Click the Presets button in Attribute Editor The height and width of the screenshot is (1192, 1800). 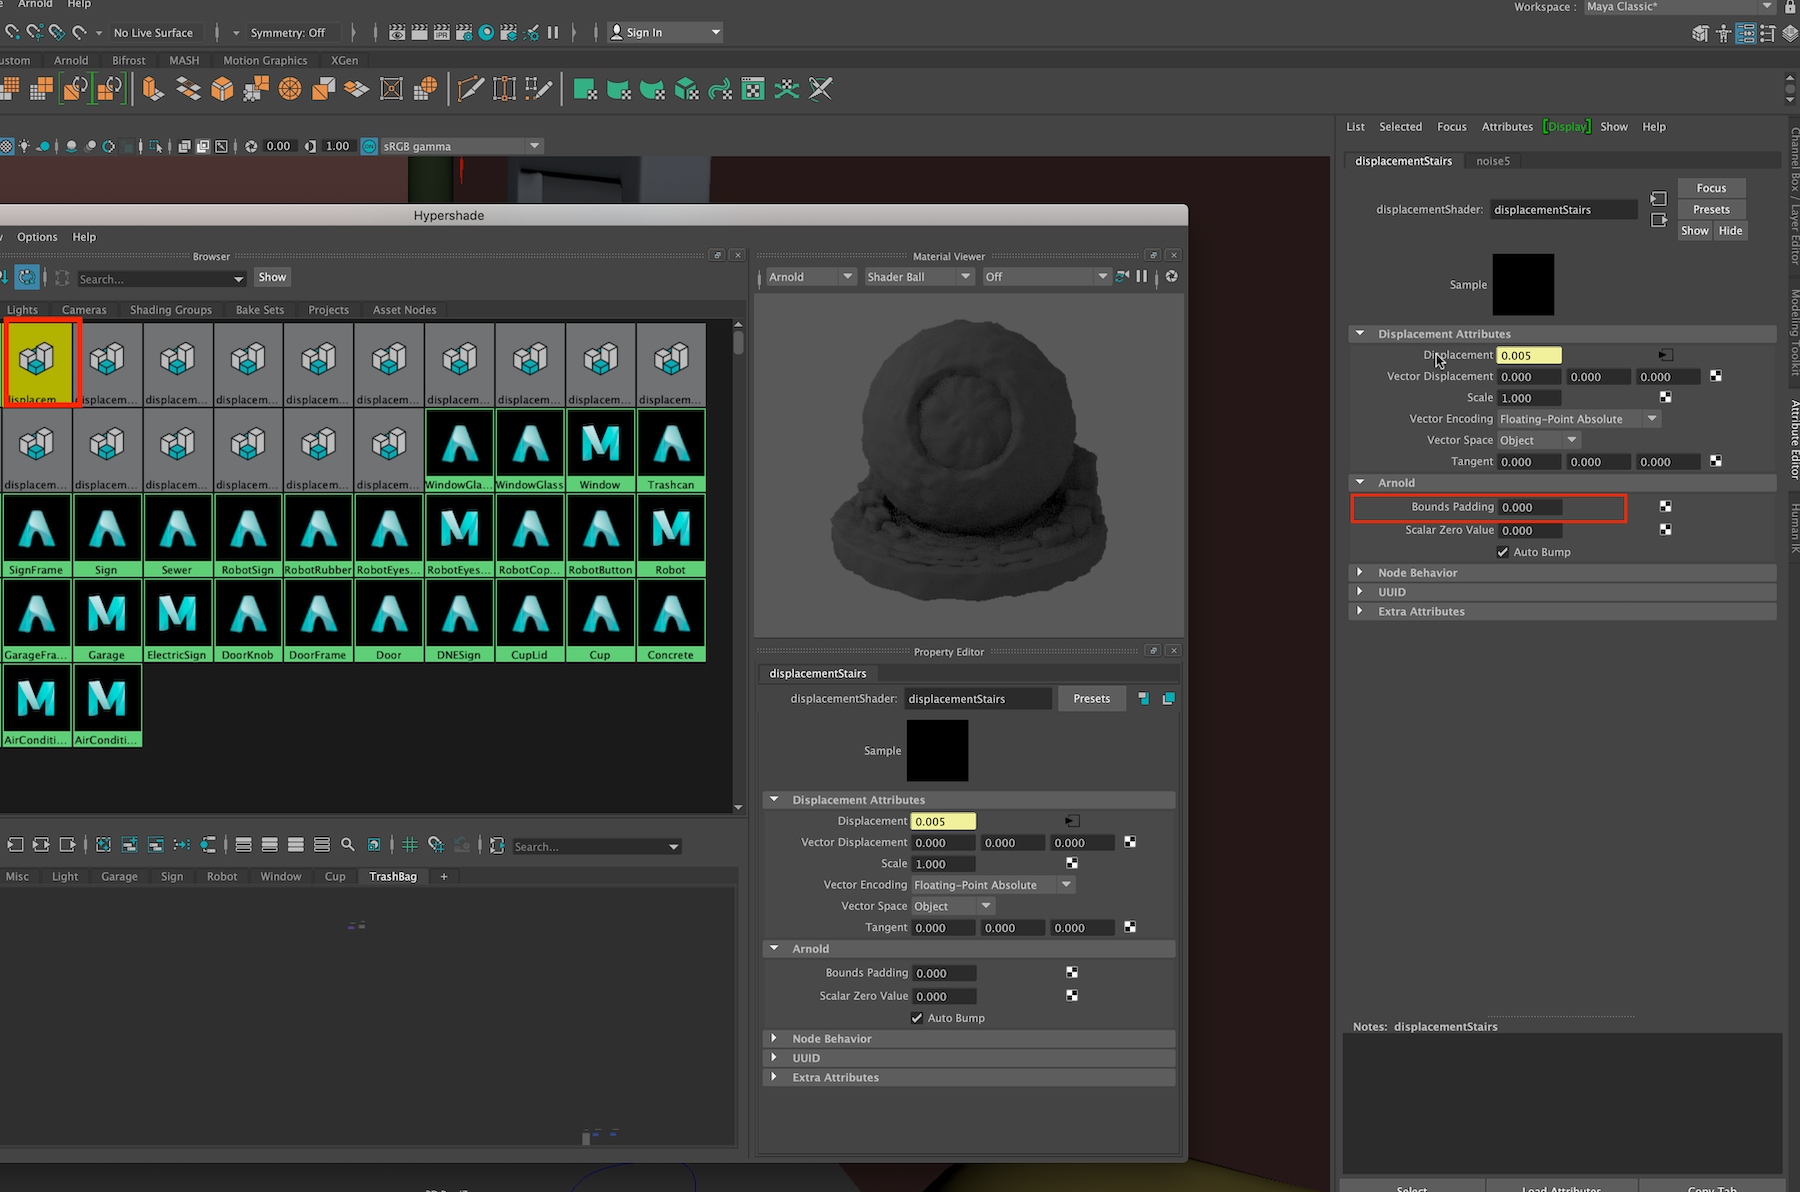1711,210
